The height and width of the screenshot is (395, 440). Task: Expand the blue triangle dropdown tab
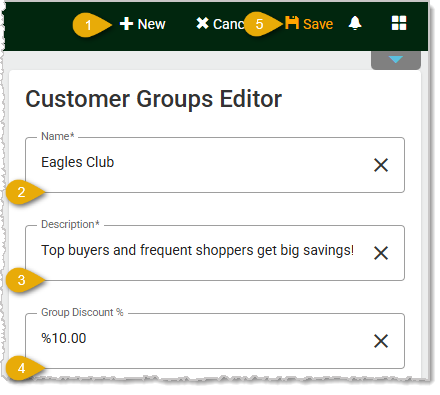[x=396, y=60]
